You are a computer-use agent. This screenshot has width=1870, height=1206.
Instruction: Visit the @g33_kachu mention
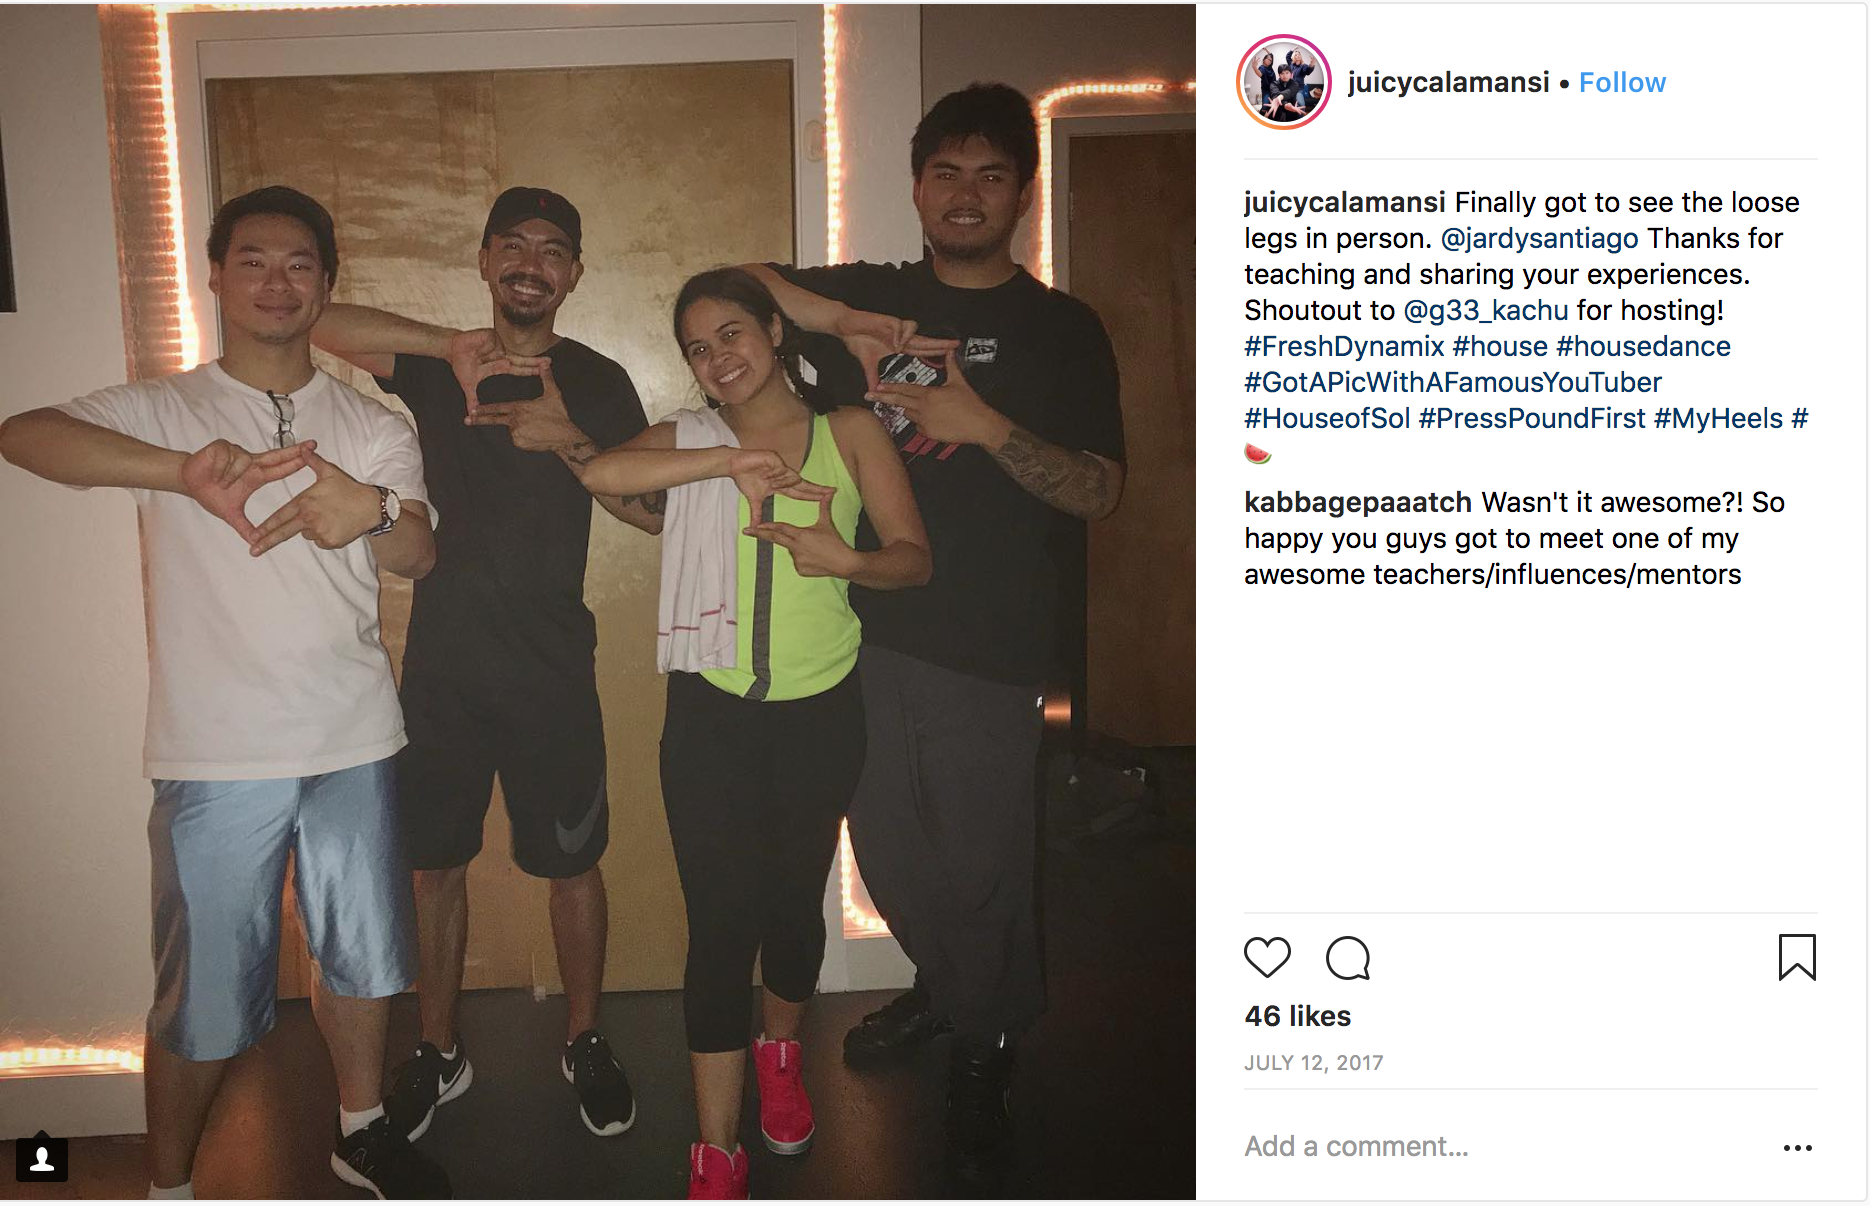[x=1486, y=310]
